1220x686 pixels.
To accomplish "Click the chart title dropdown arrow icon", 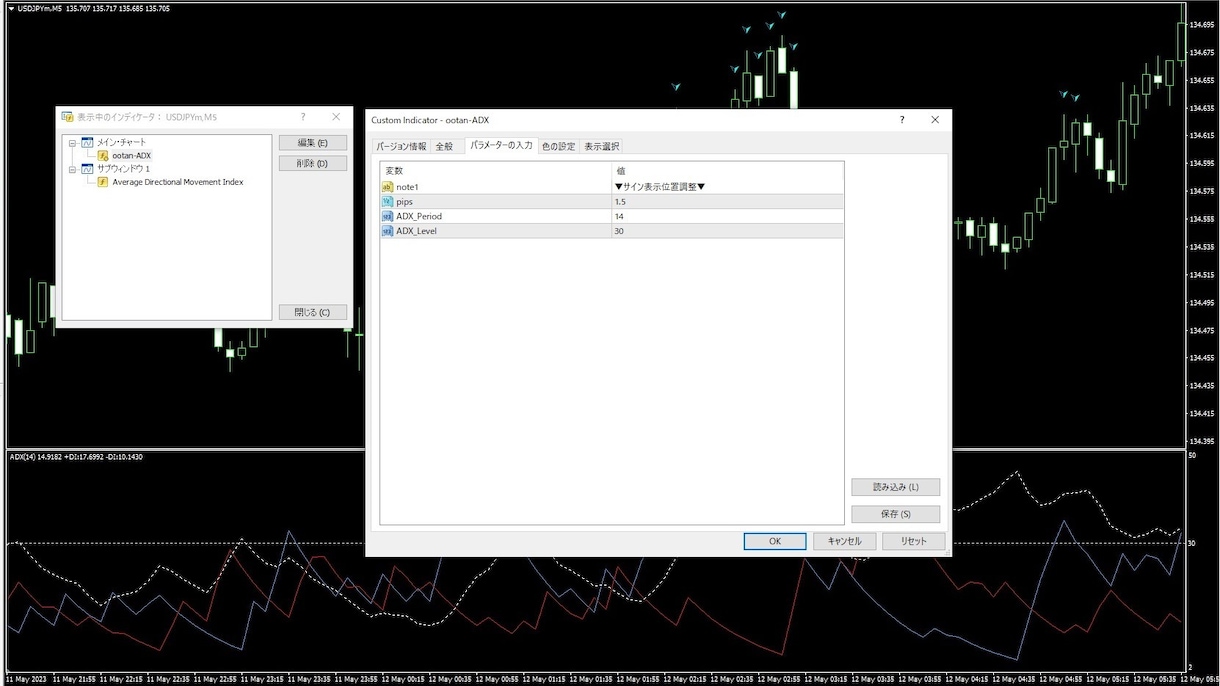I will pos(10,8).
